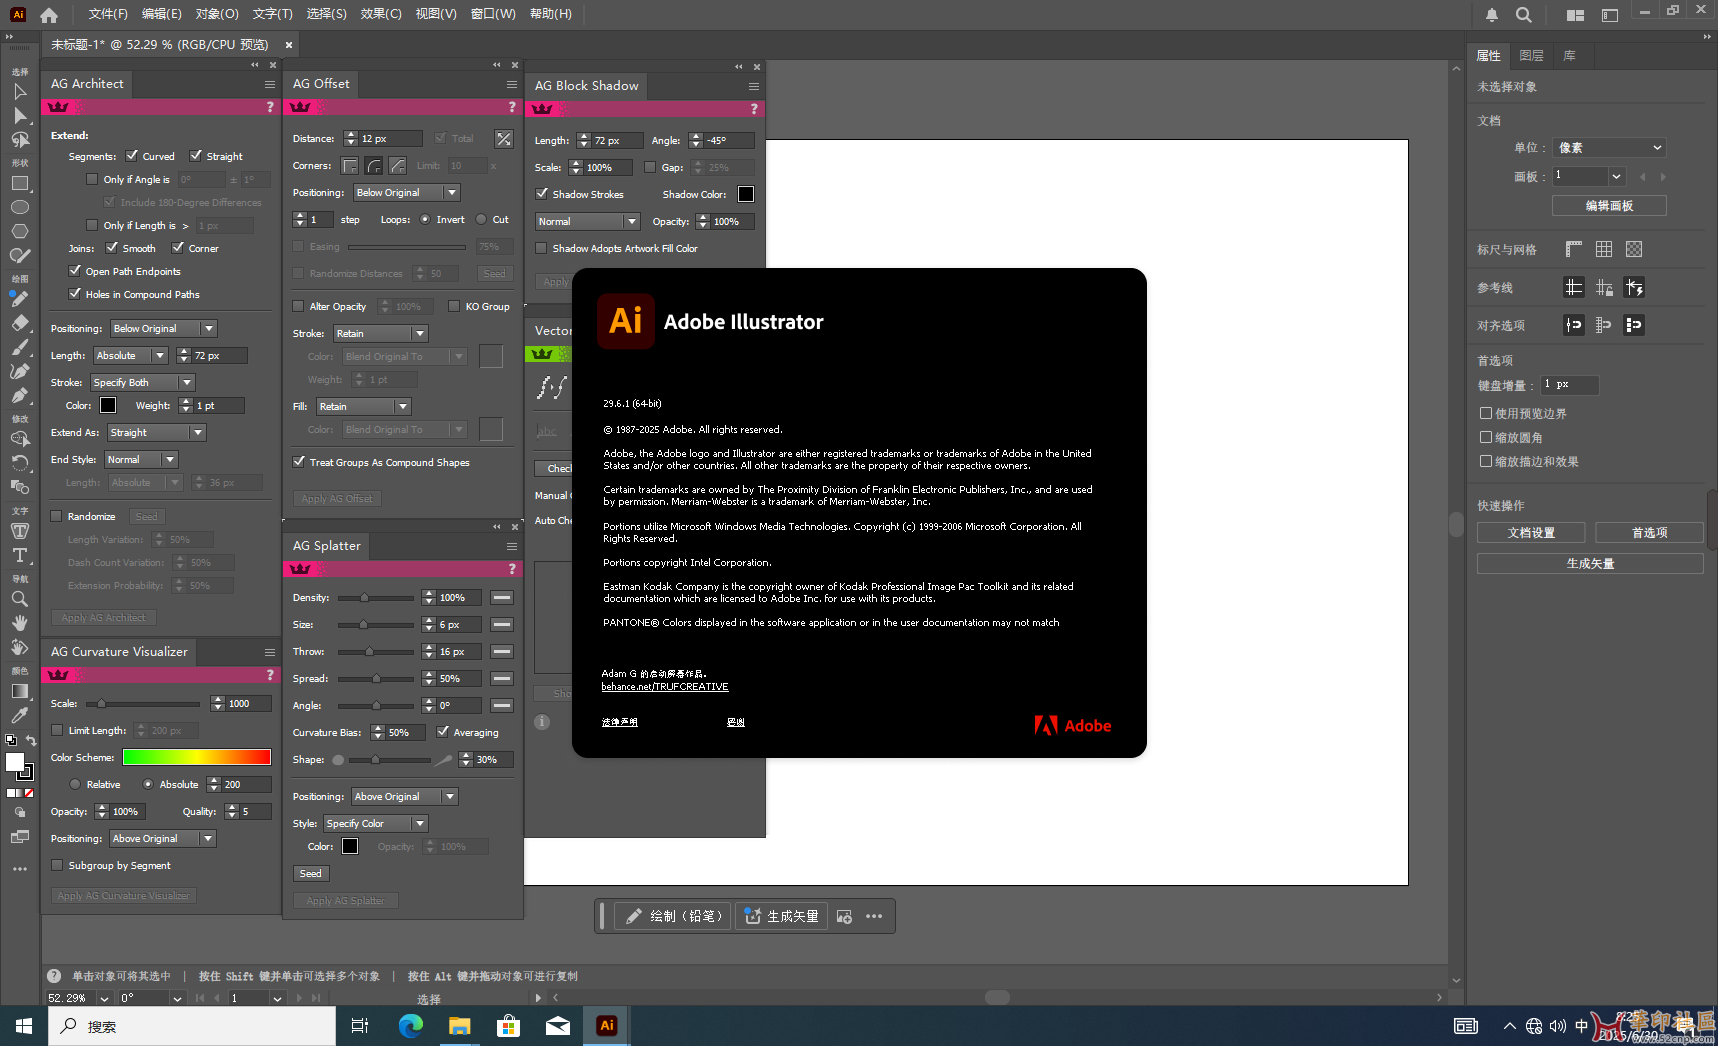Viewport: 1718px width, 1046px height.
Task: Select round corner type in AG Offset
Action: pyautogui.click(x=374, y=166)
